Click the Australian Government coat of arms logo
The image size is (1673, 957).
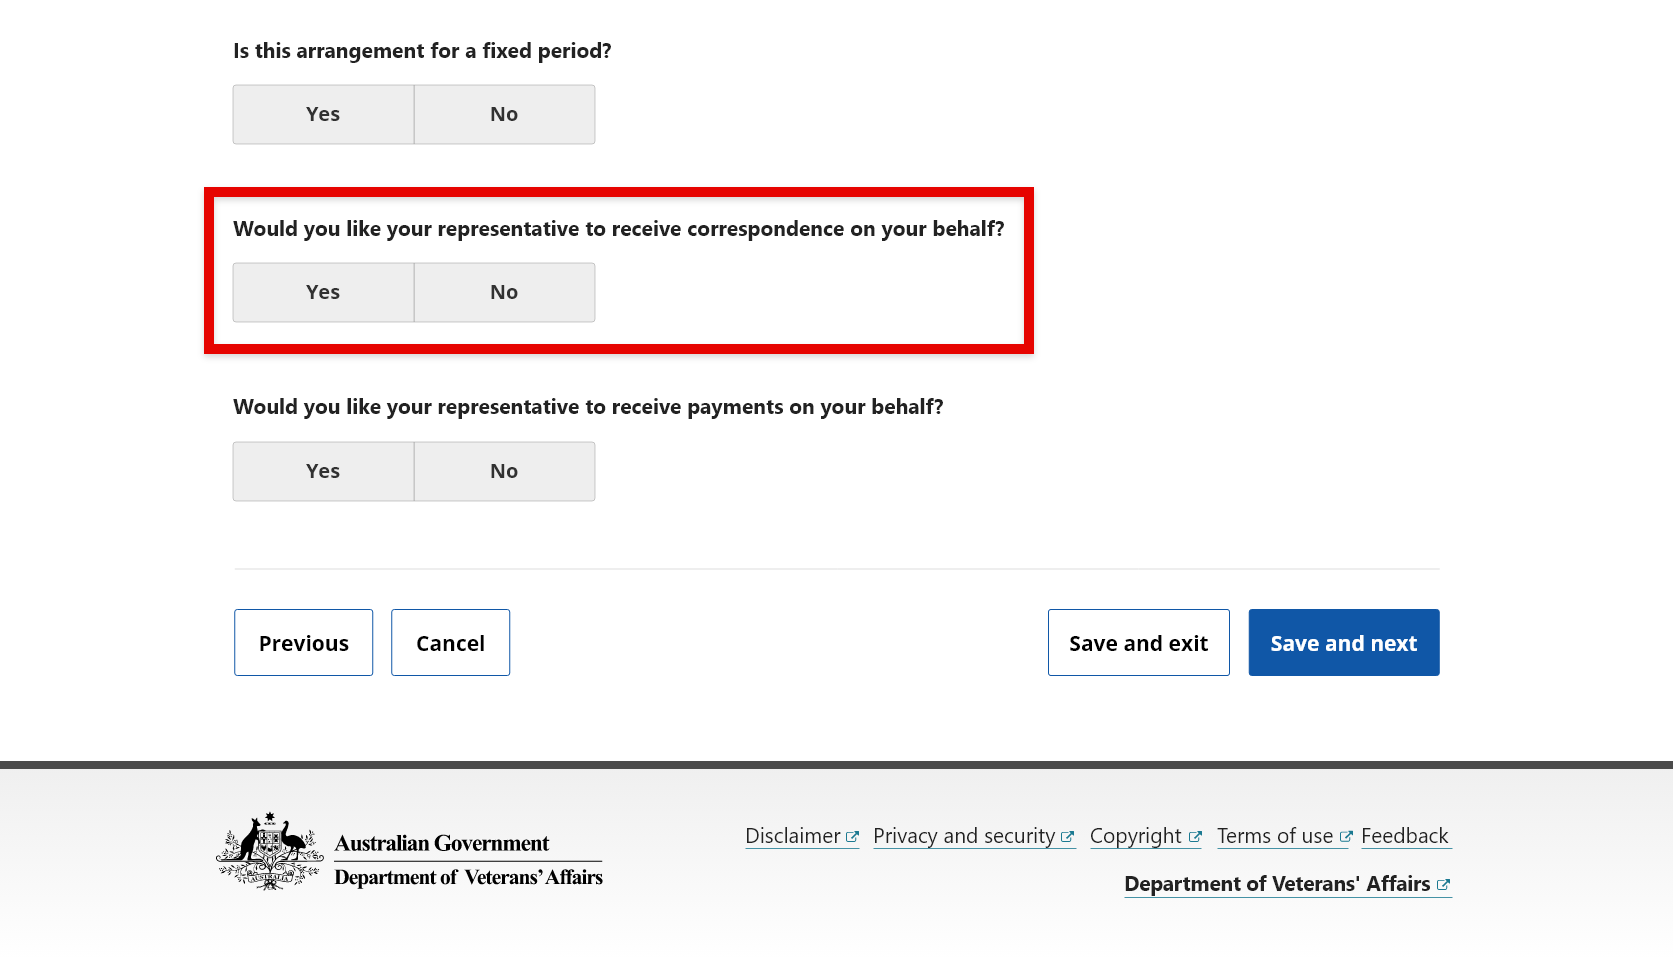[x=268, y=852]
